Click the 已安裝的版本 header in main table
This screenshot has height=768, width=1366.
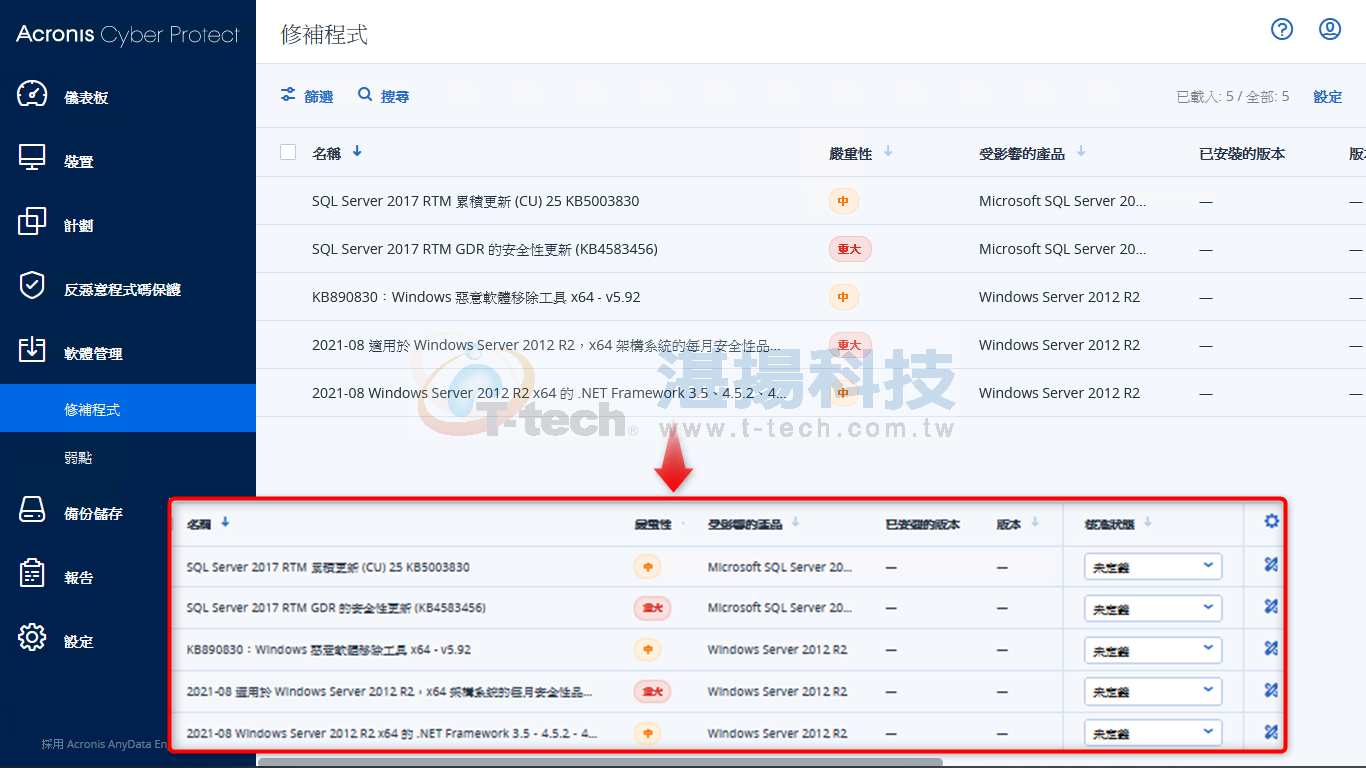coord(1242,153)
